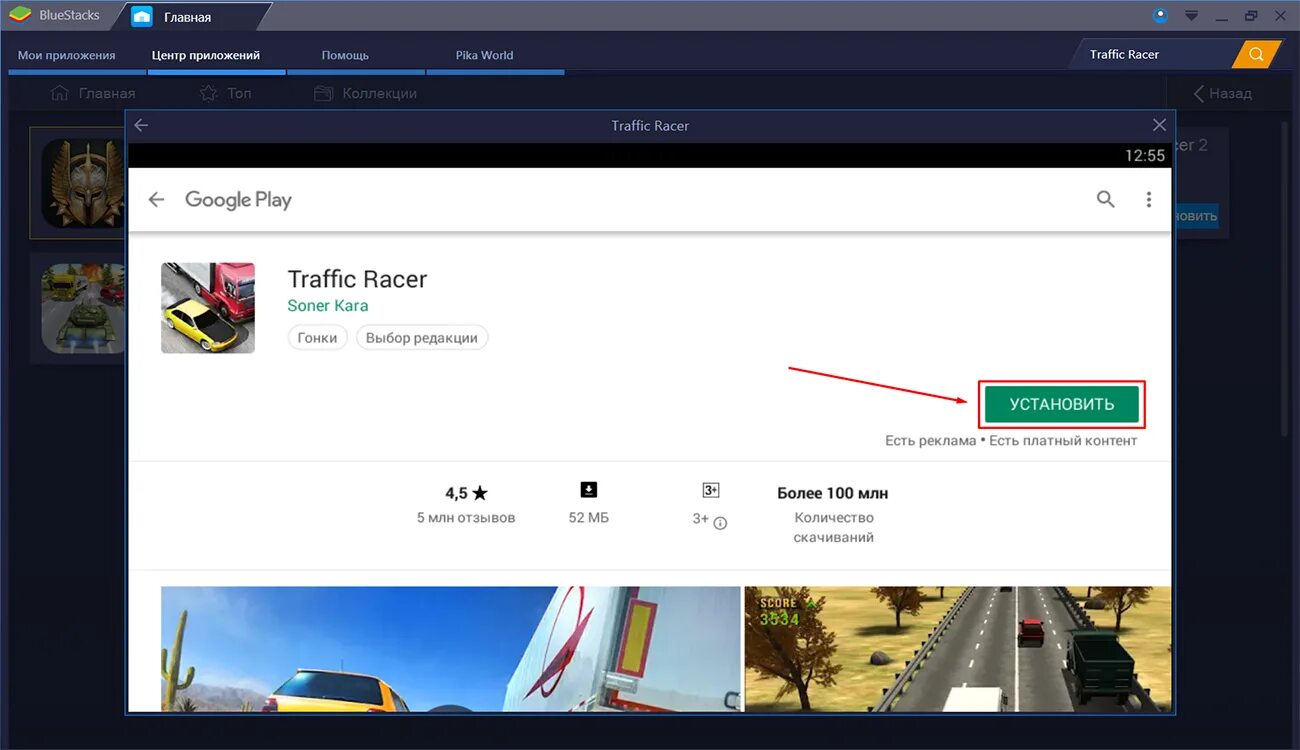The width and height of the screenshot is (1300, 750).
Task: Click the 4,5 star rating
Action: click(x=466, y=493)
